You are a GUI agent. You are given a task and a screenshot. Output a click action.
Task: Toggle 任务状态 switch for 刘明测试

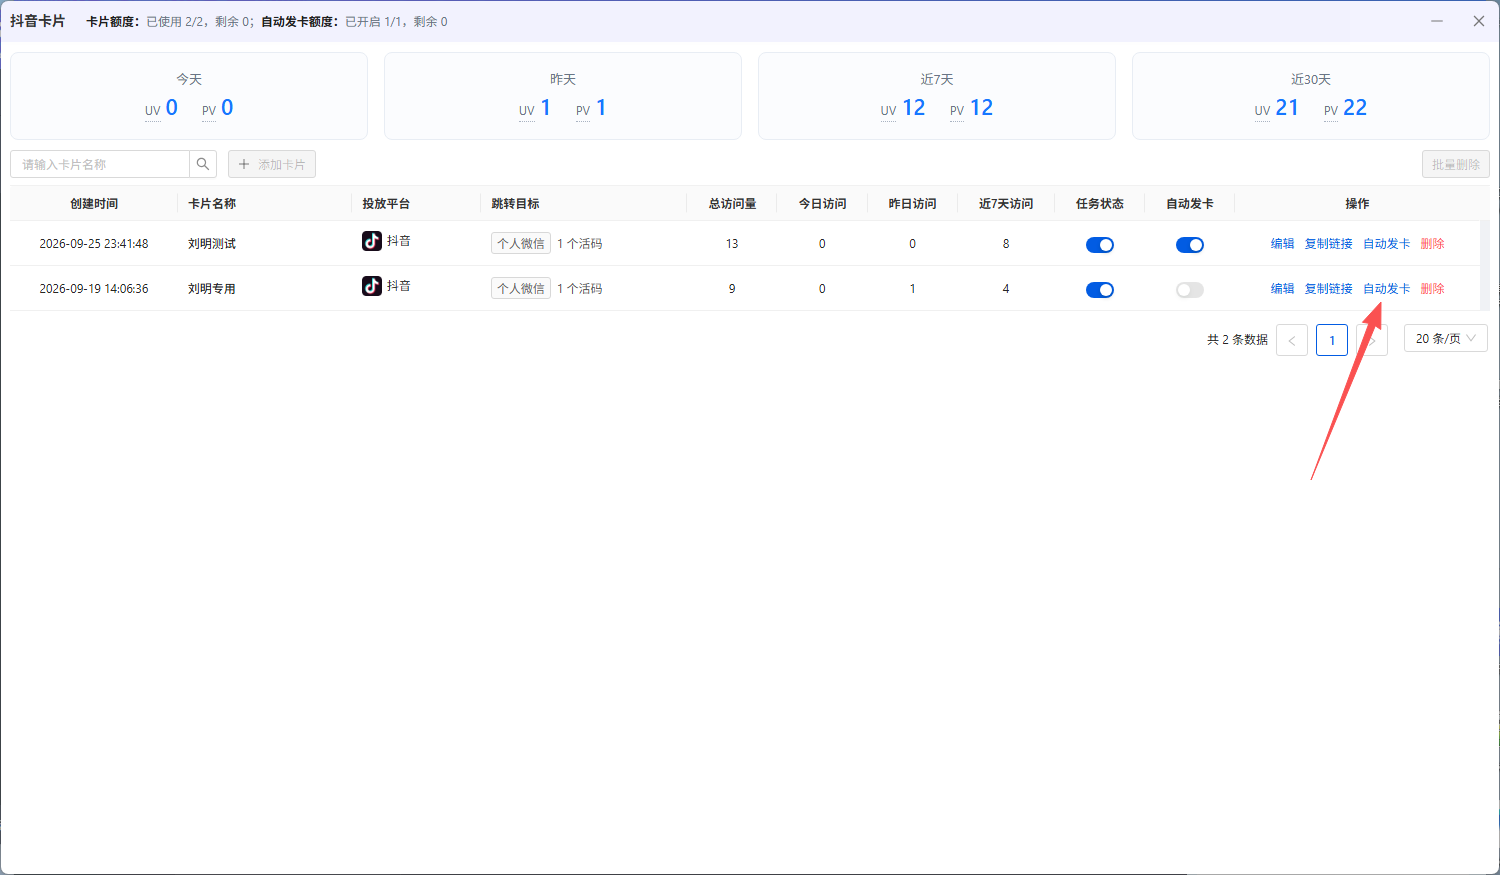[x=1100, y=245]
